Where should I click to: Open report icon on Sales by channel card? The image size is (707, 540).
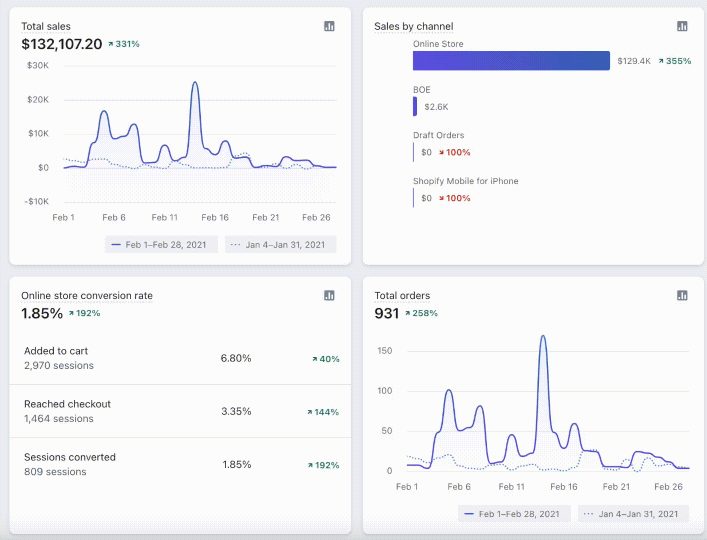[x=682, y=26]
